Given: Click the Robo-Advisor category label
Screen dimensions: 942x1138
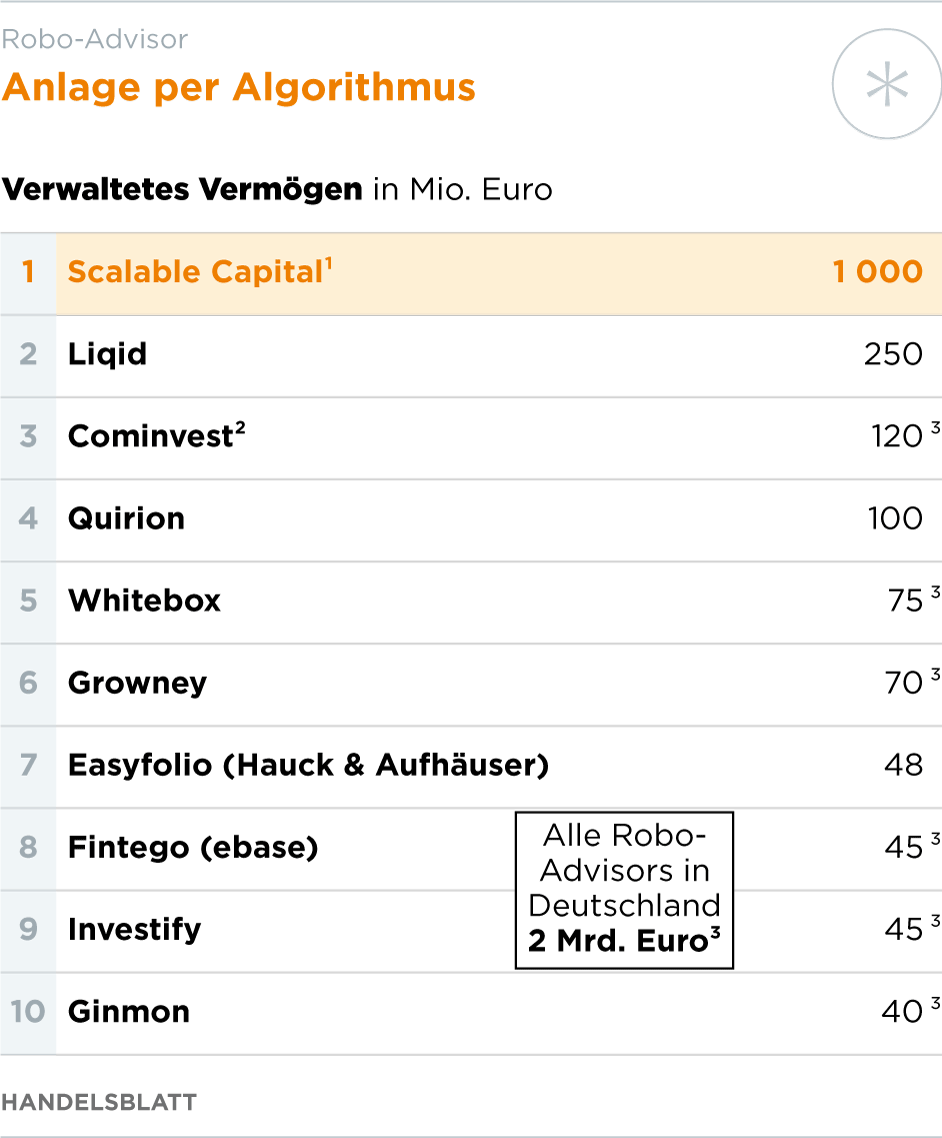Looking at the screenshot, I should [94, 40].
